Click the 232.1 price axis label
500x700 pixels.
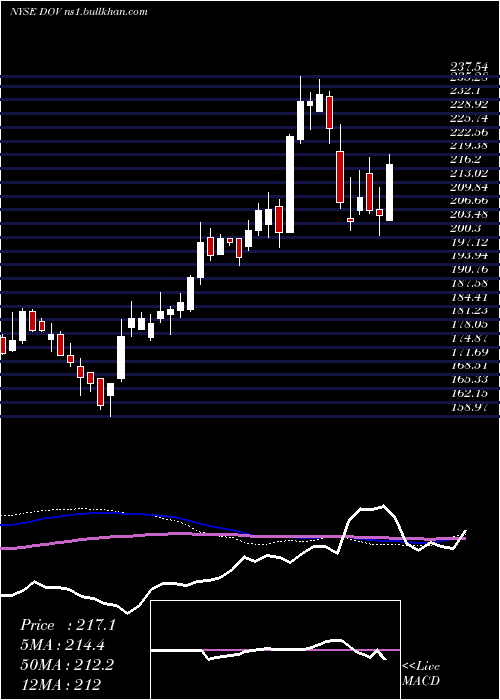point(465,90)
